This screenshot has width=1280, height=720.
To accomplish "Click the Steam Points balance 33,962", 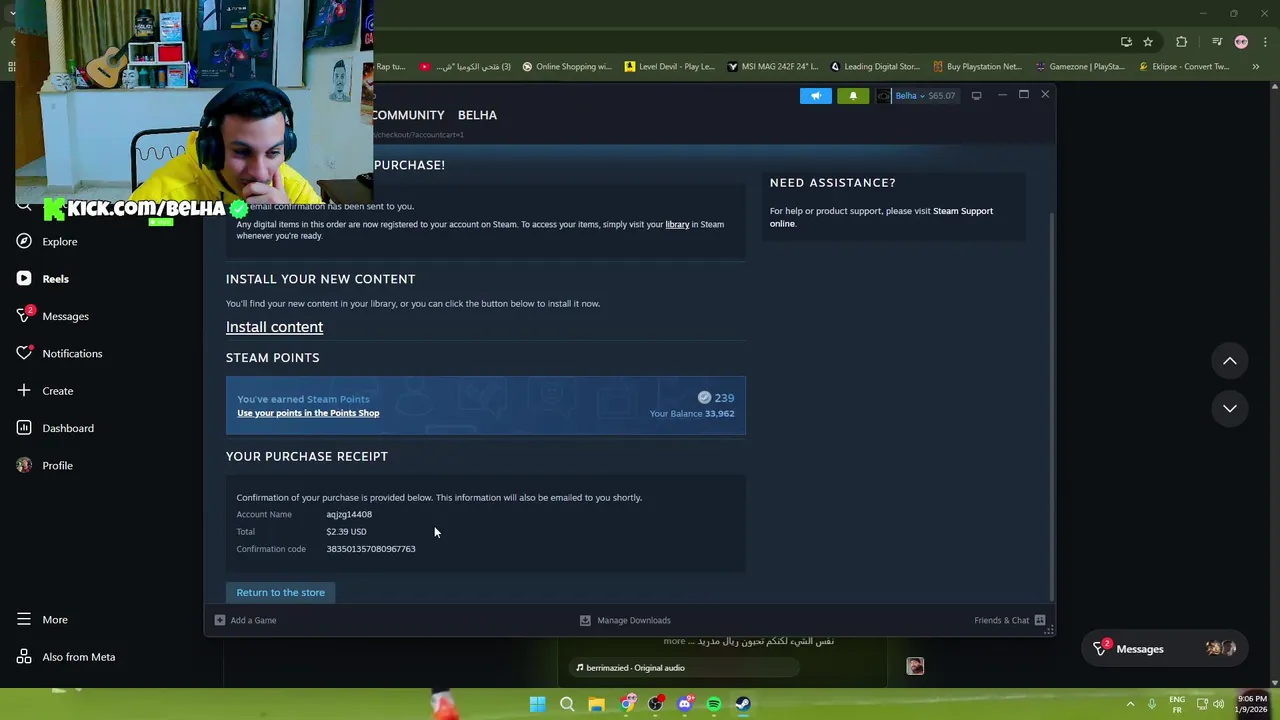I will pos(719,413).
